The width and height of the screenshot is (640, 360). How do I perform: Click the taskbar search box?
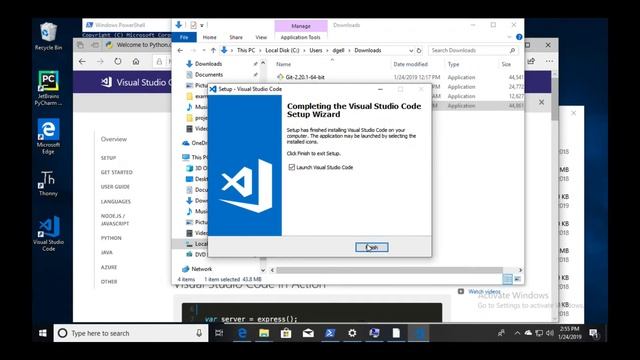tap(131, 333)
